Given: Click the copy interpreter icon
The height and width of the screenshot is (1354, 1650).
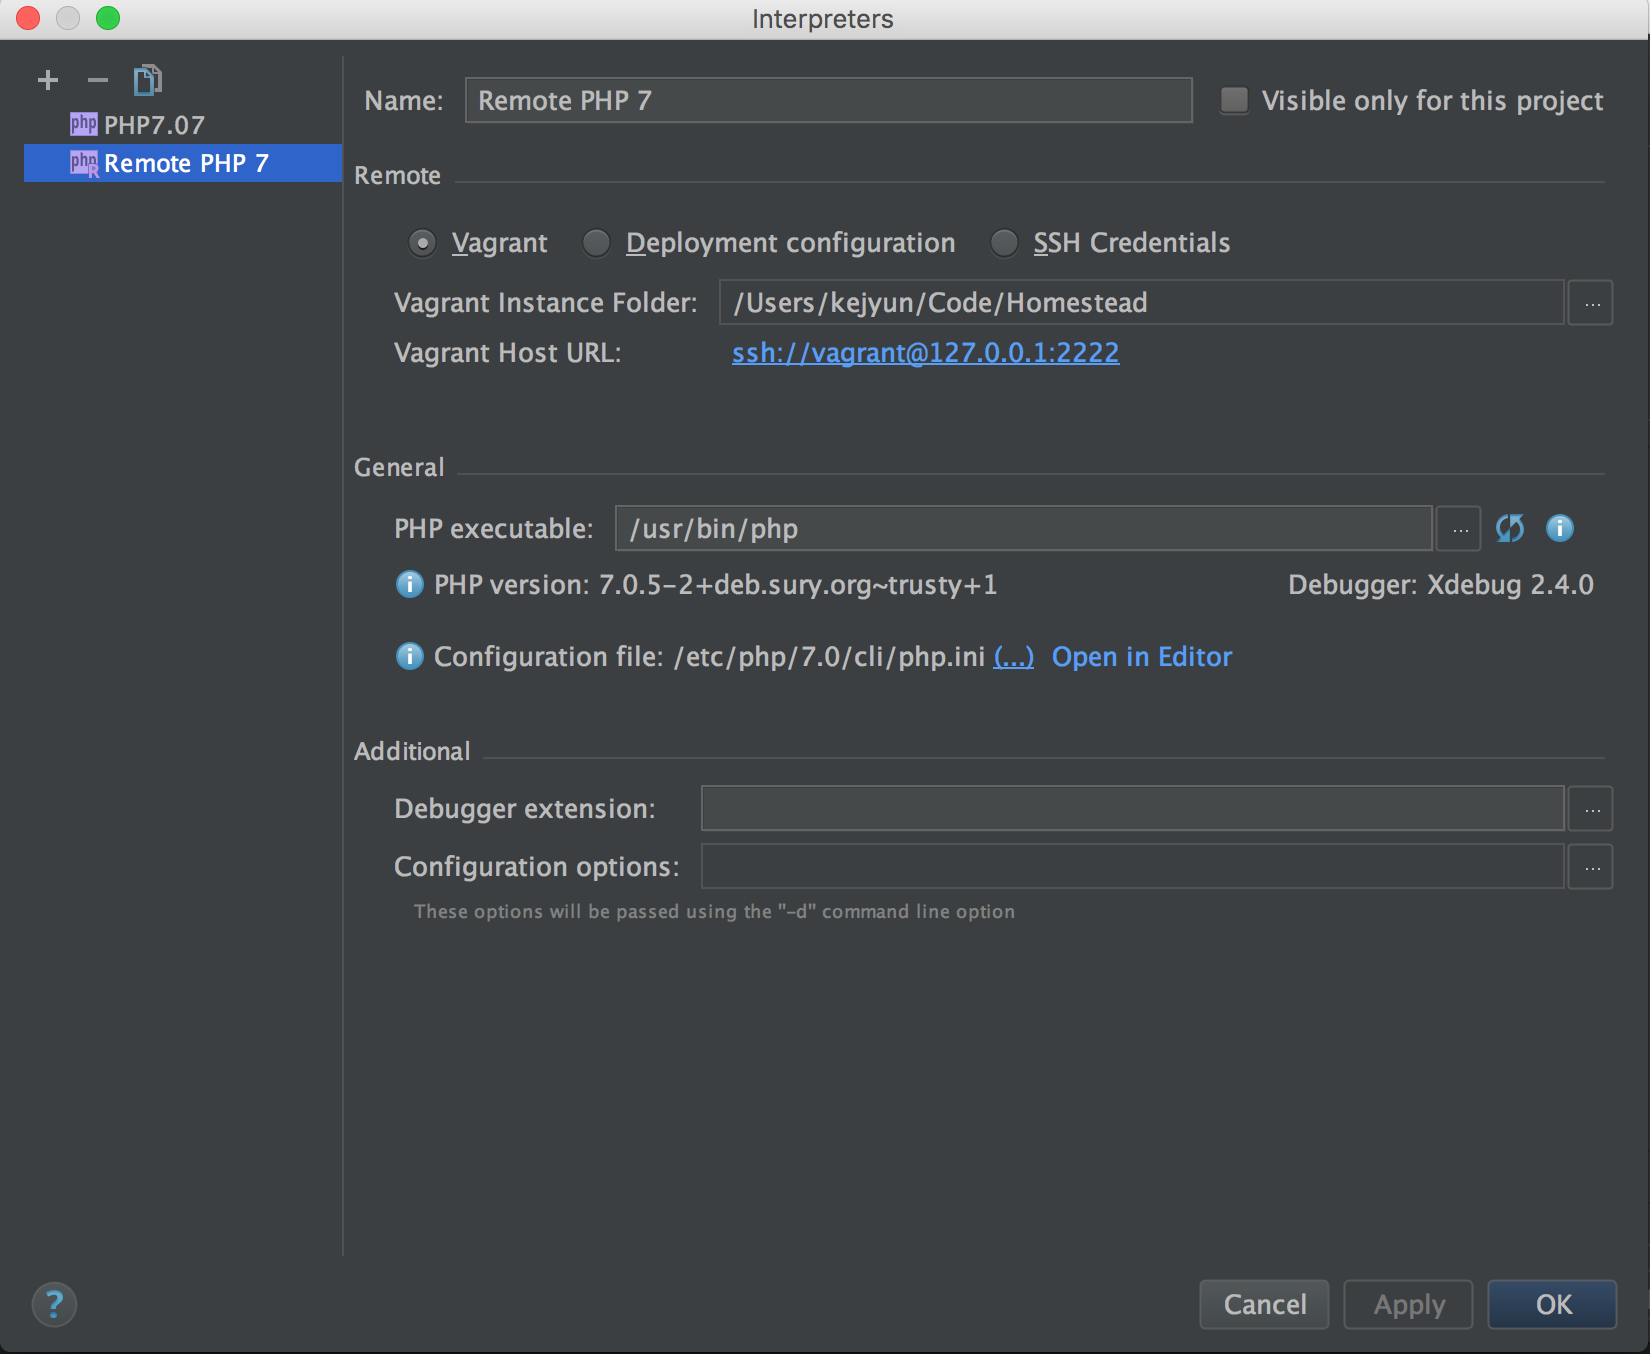Looking at the screenshot, I should (x=147, y=80).
